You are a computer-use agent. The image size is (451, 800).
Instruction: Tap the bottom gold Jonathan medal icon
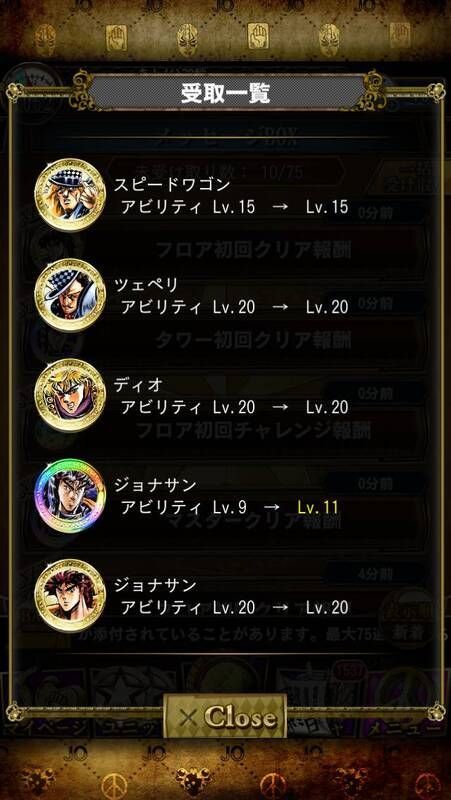pyautogui.click(x=70, y=595)
